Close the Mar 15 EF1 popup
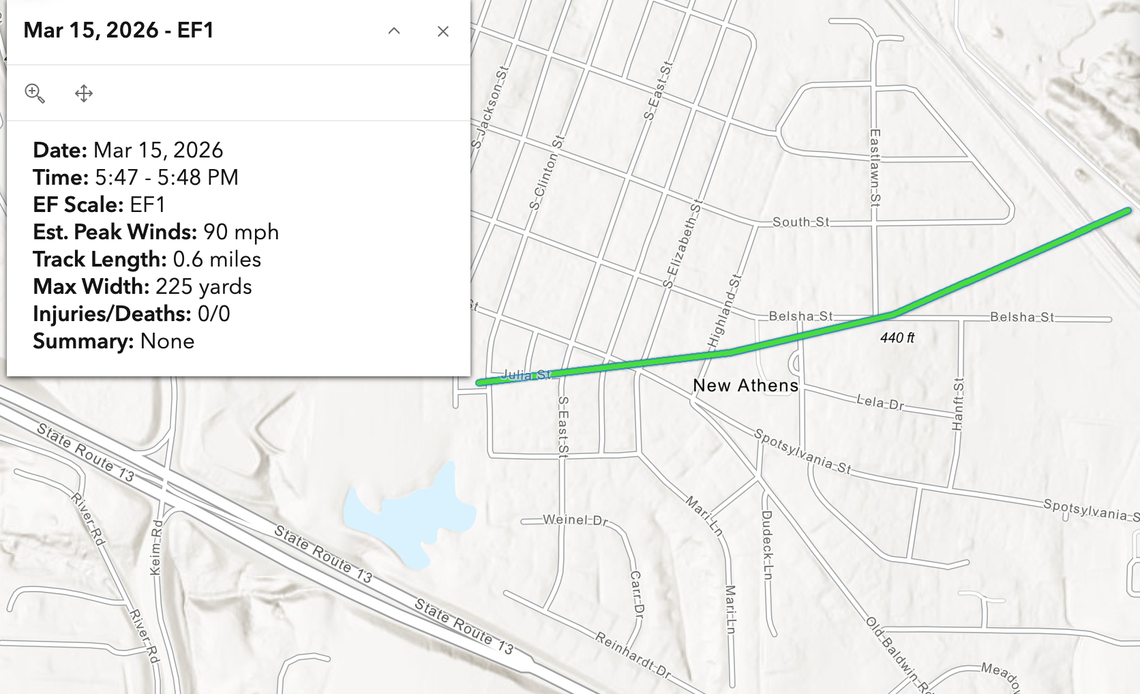 [443, 31]
